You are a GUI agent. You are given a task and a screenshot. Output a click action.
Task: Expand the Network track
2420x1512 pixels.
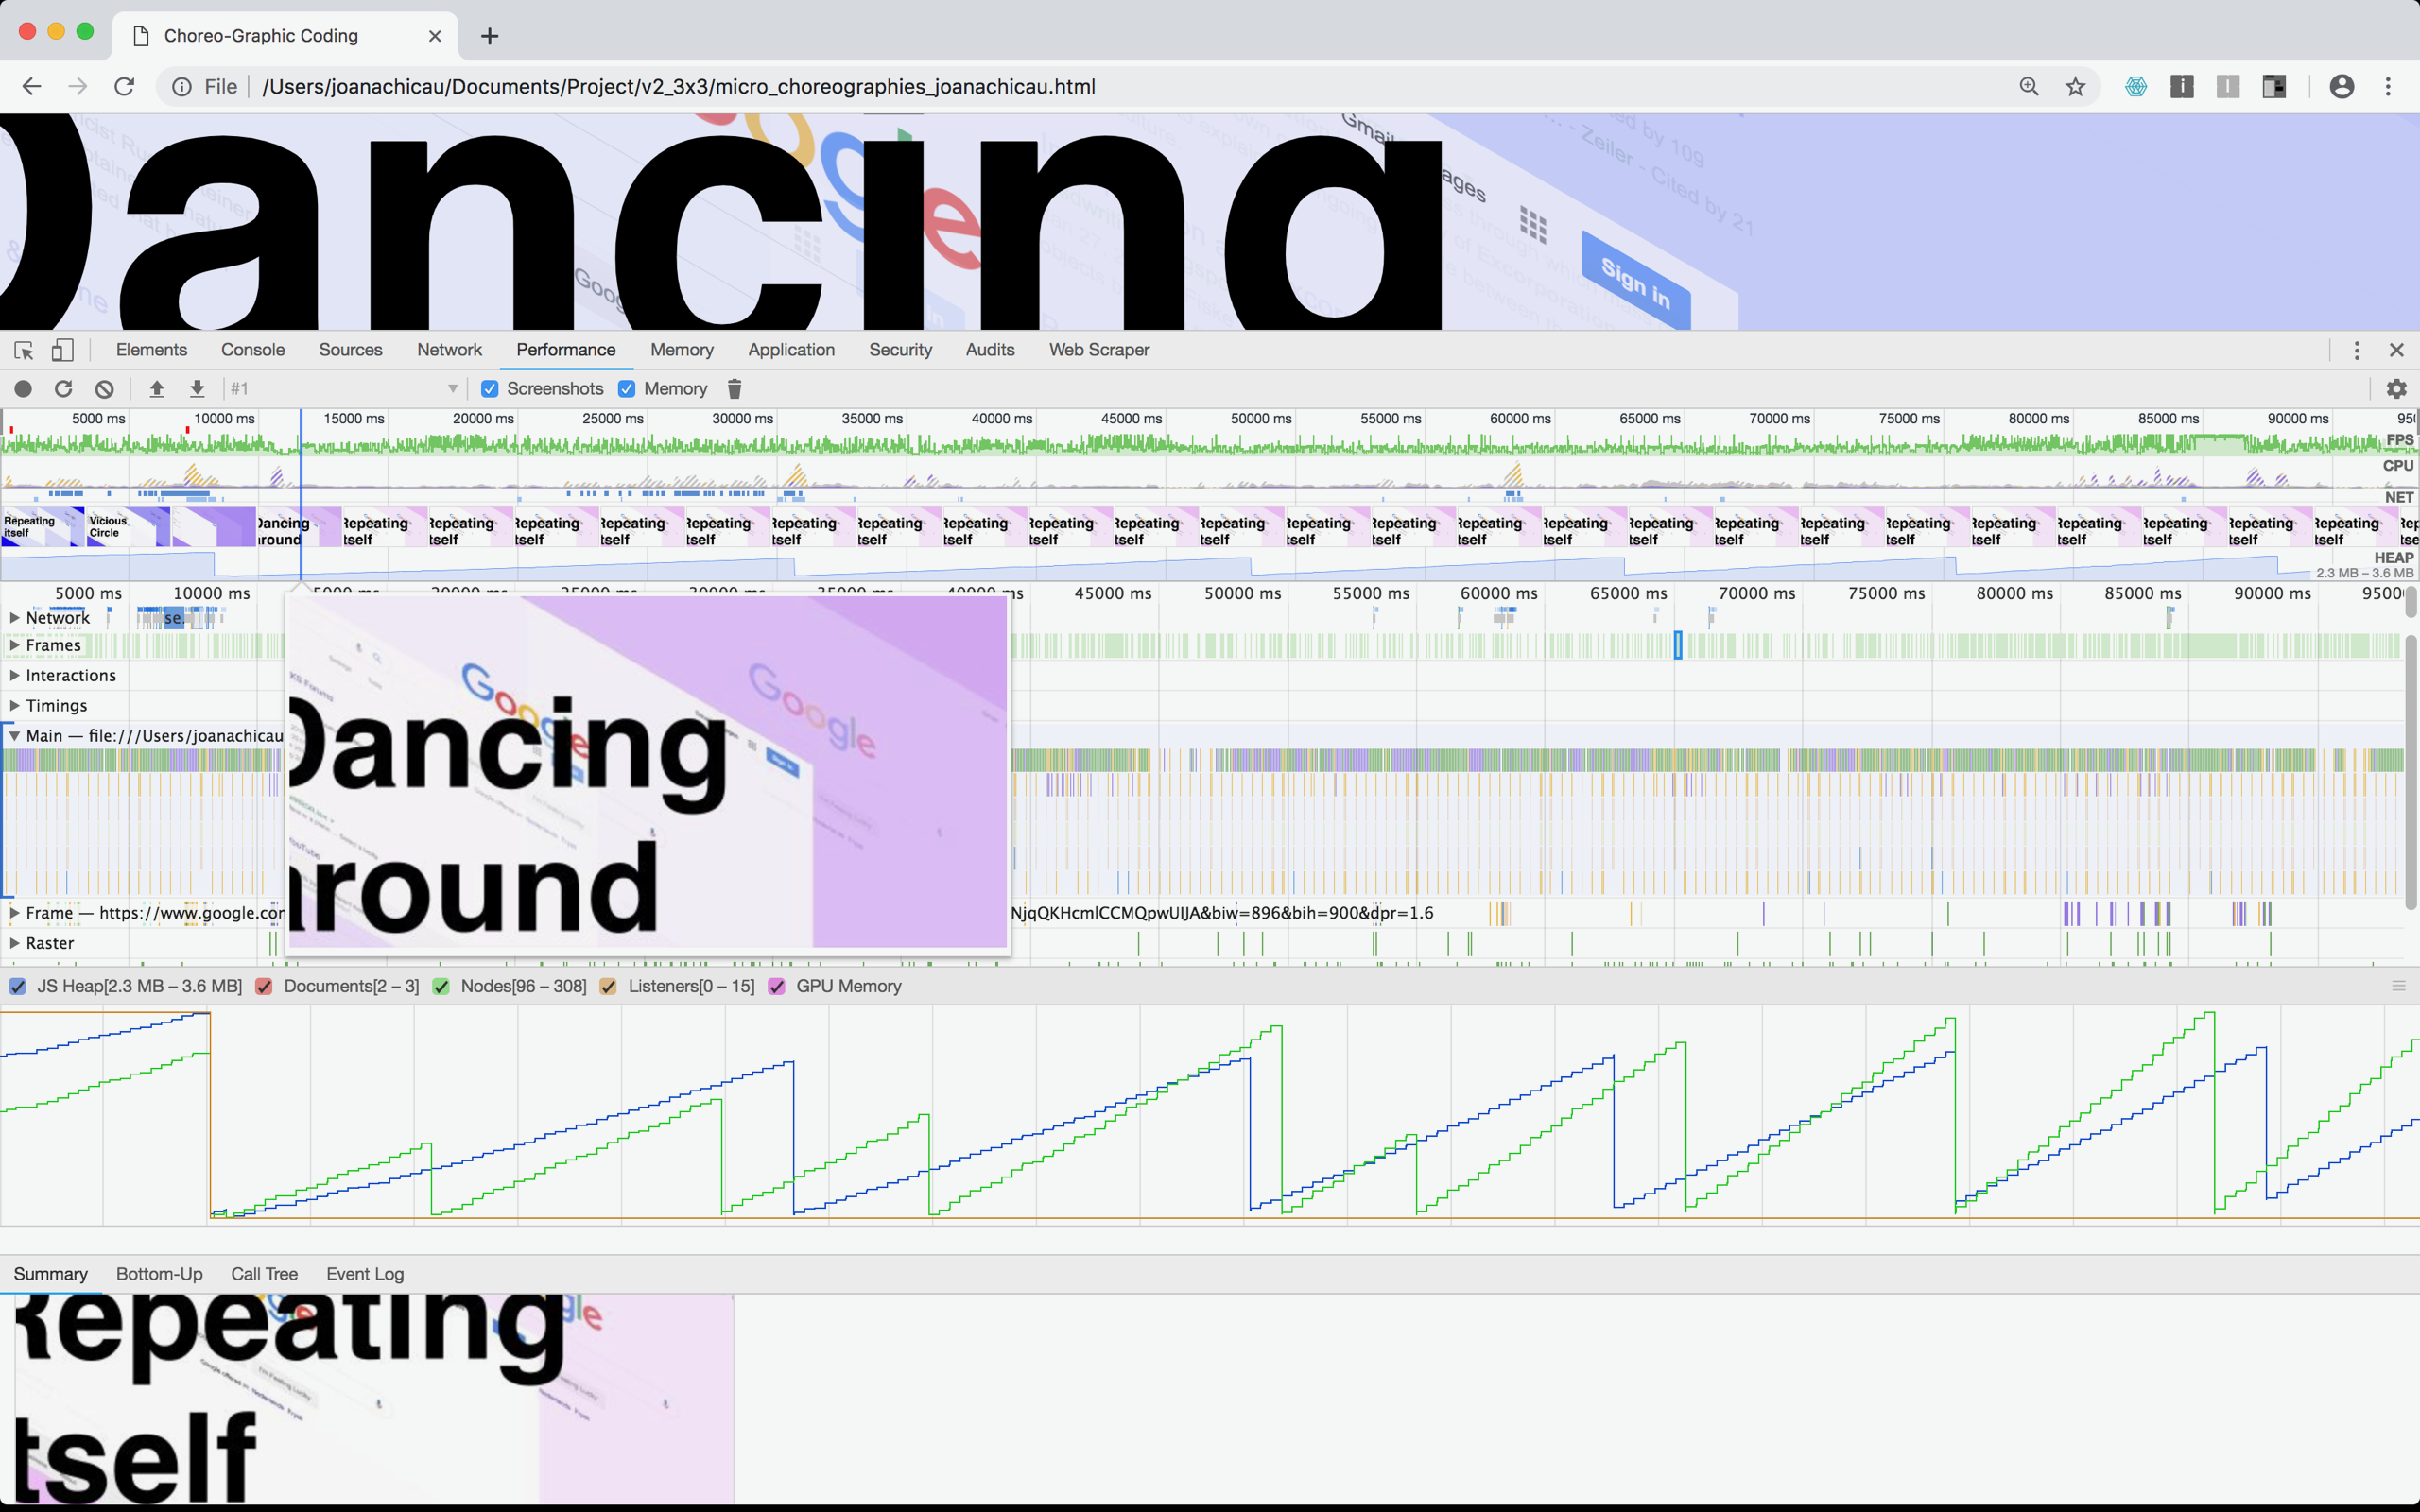coord(15,618)
